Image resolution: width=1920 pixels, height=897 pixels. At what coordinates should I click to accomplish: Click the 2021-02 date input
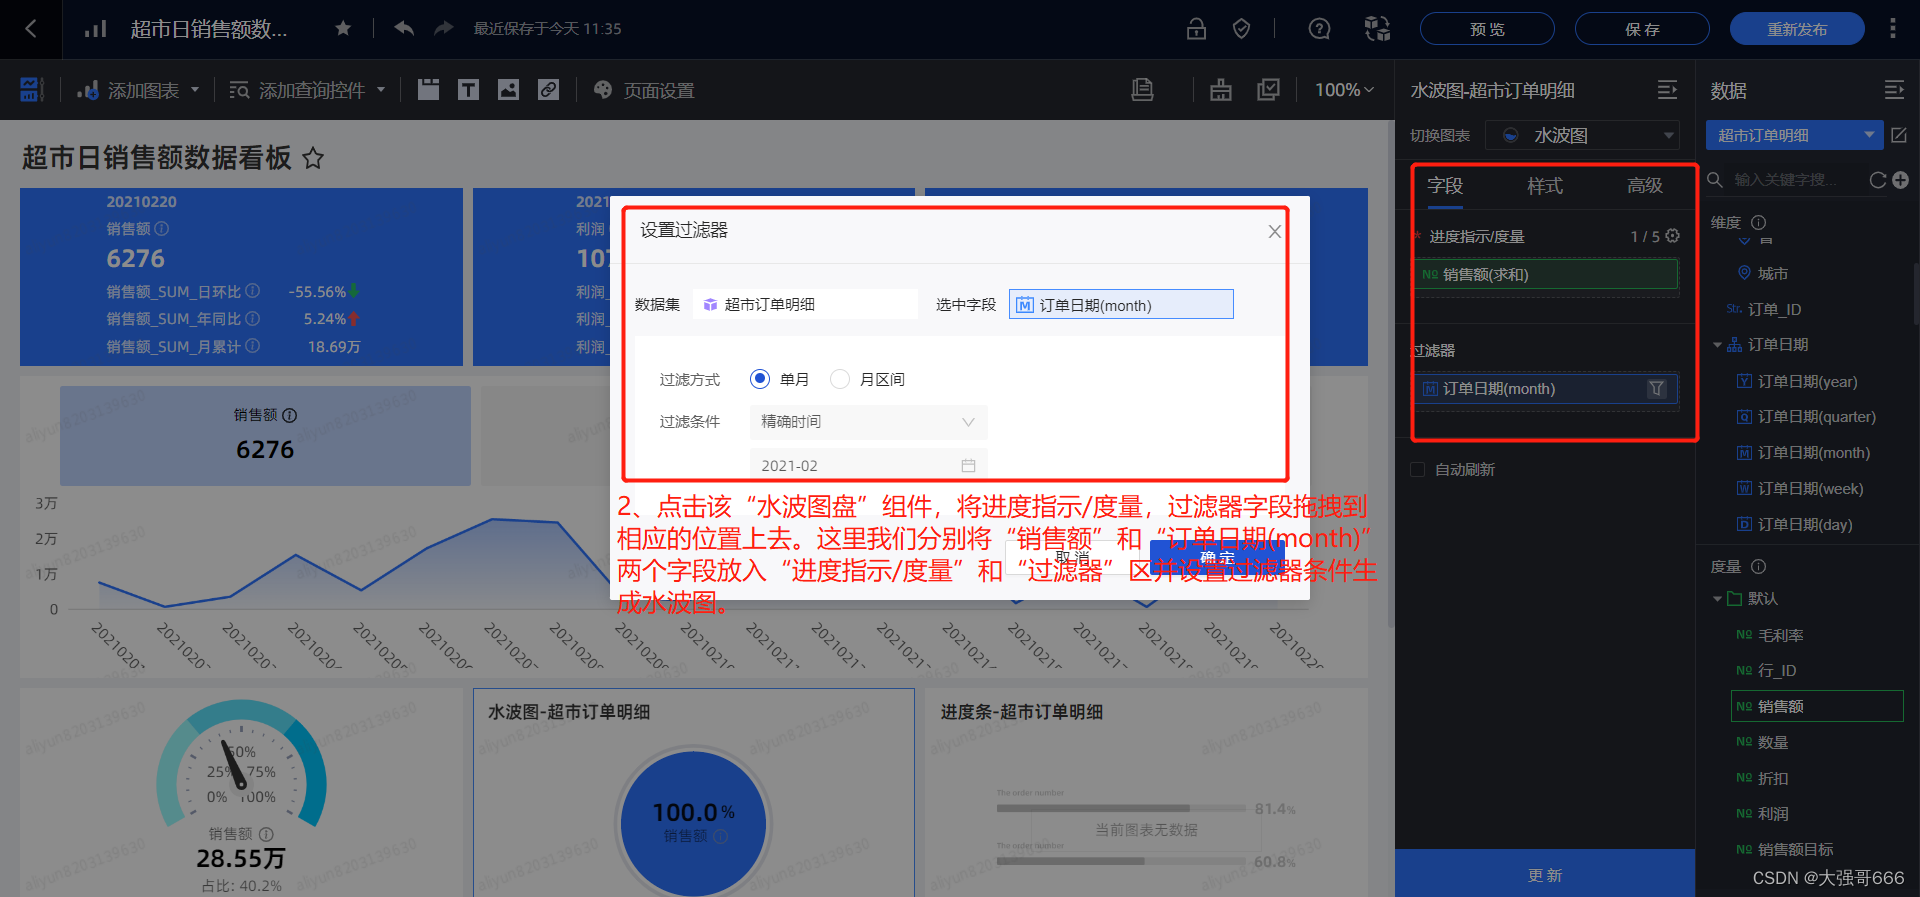click(868, 465)
